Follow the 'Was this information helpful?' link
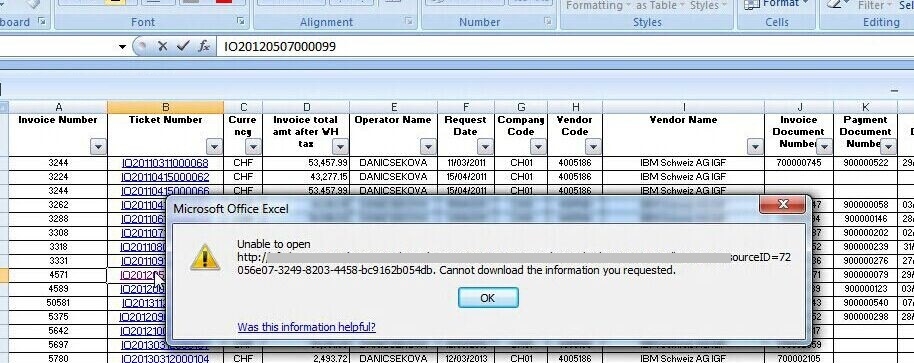 (307, 327)
